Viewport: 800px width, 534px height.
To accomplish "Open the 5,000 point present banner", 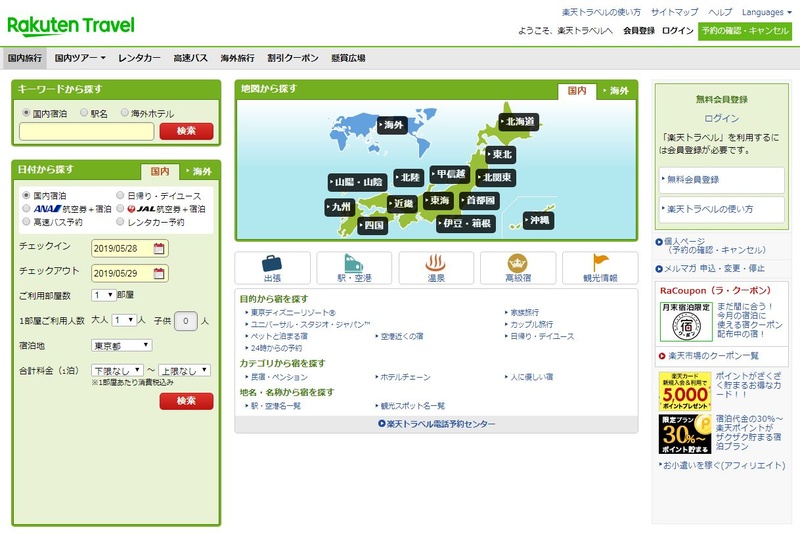I will [x=685, y=392].
